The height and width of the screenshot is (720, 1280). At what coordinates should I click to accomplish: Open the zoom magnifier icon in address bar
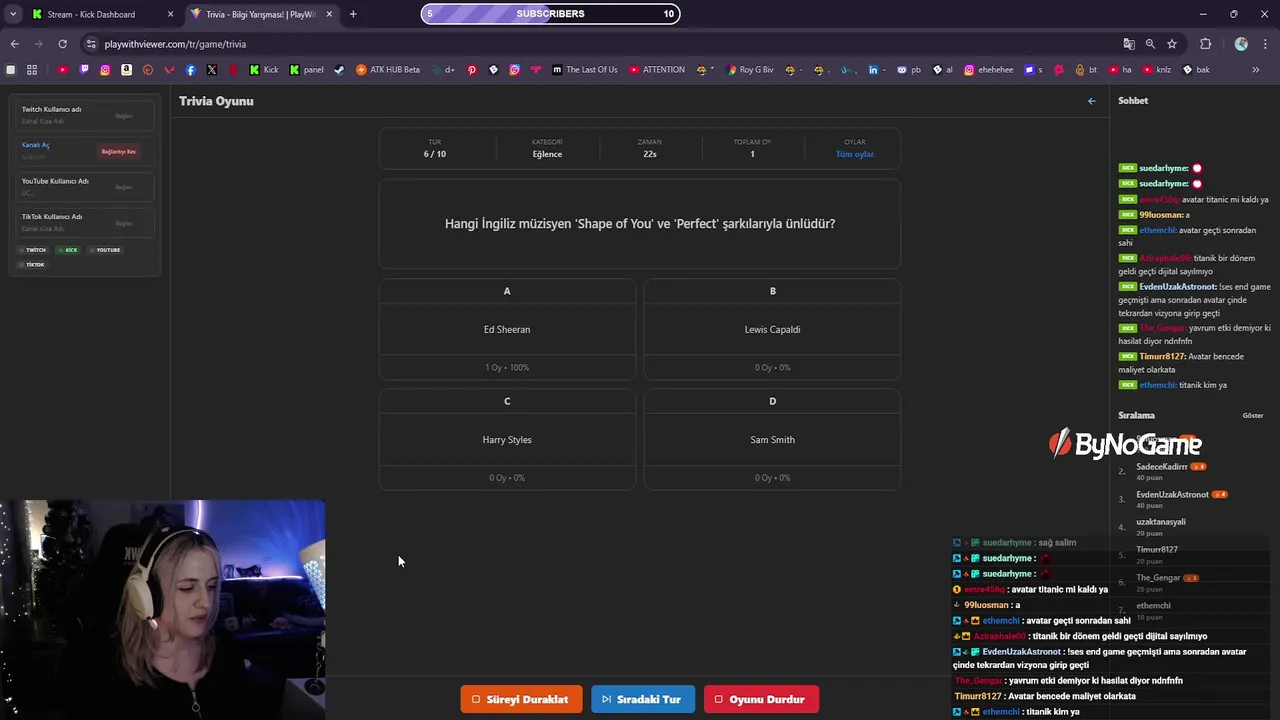[x=1150, y=44]
